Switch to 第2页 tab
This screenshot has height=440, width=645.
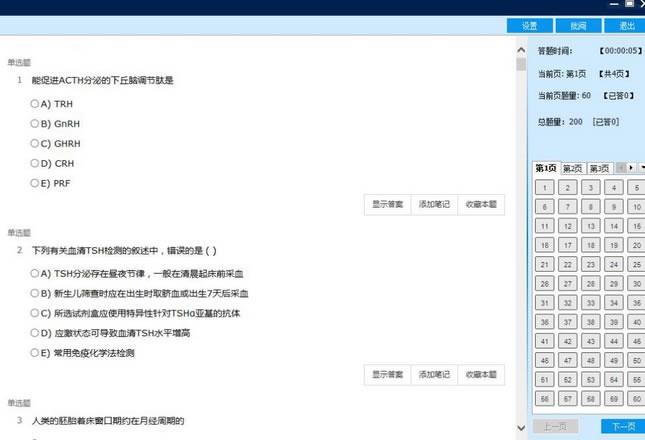coord(572,168)
